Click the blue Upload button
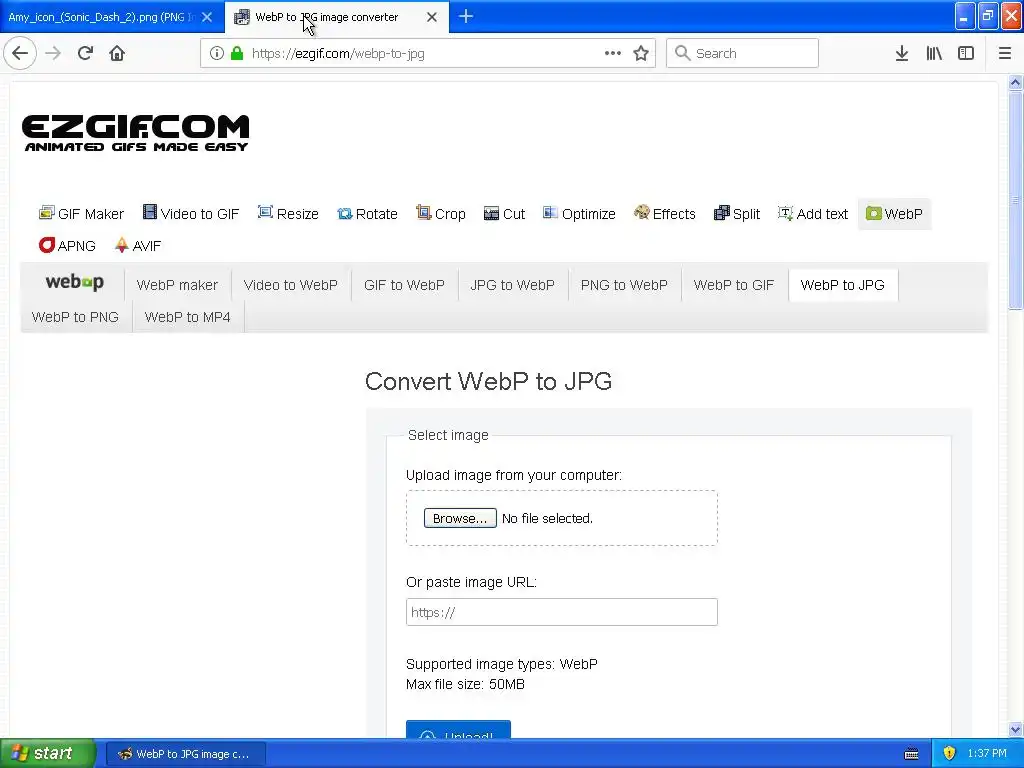Screen dimensions: 1024x768 (x=458, y=729)
